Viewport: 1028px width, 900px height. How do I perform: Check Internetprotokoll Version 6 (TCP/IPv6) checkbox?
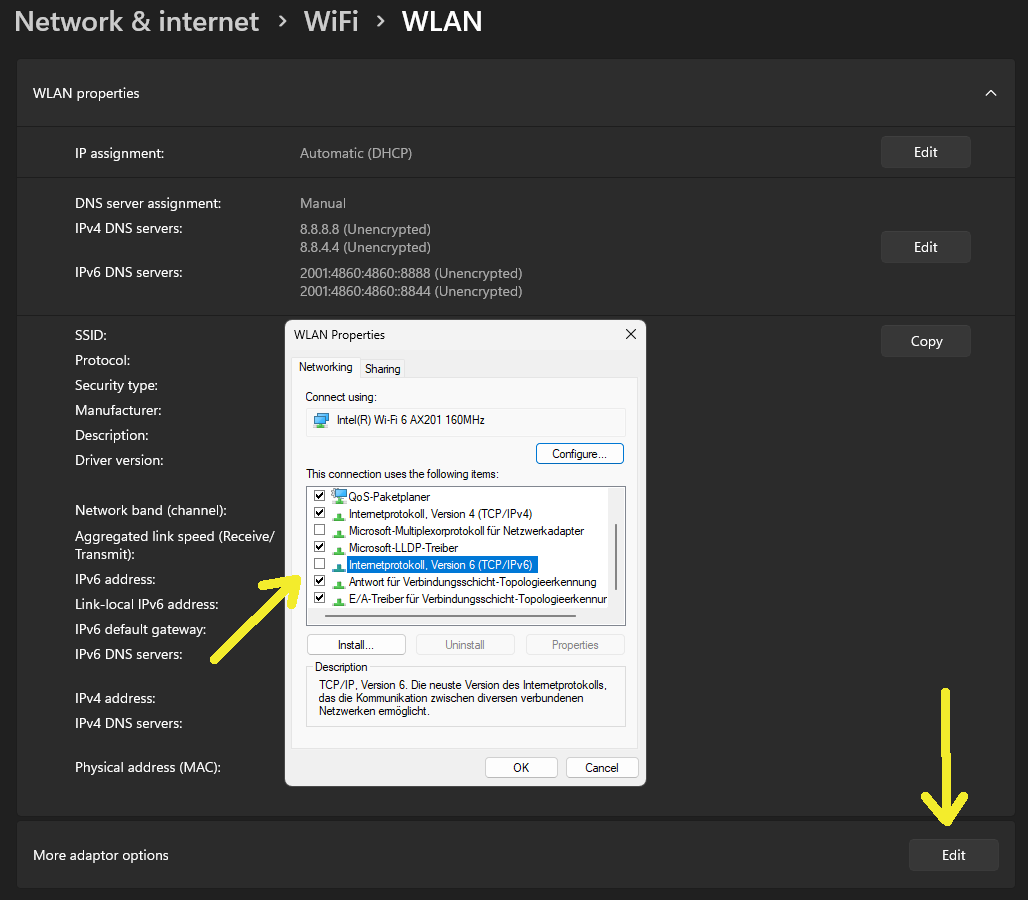pos(319,564)
